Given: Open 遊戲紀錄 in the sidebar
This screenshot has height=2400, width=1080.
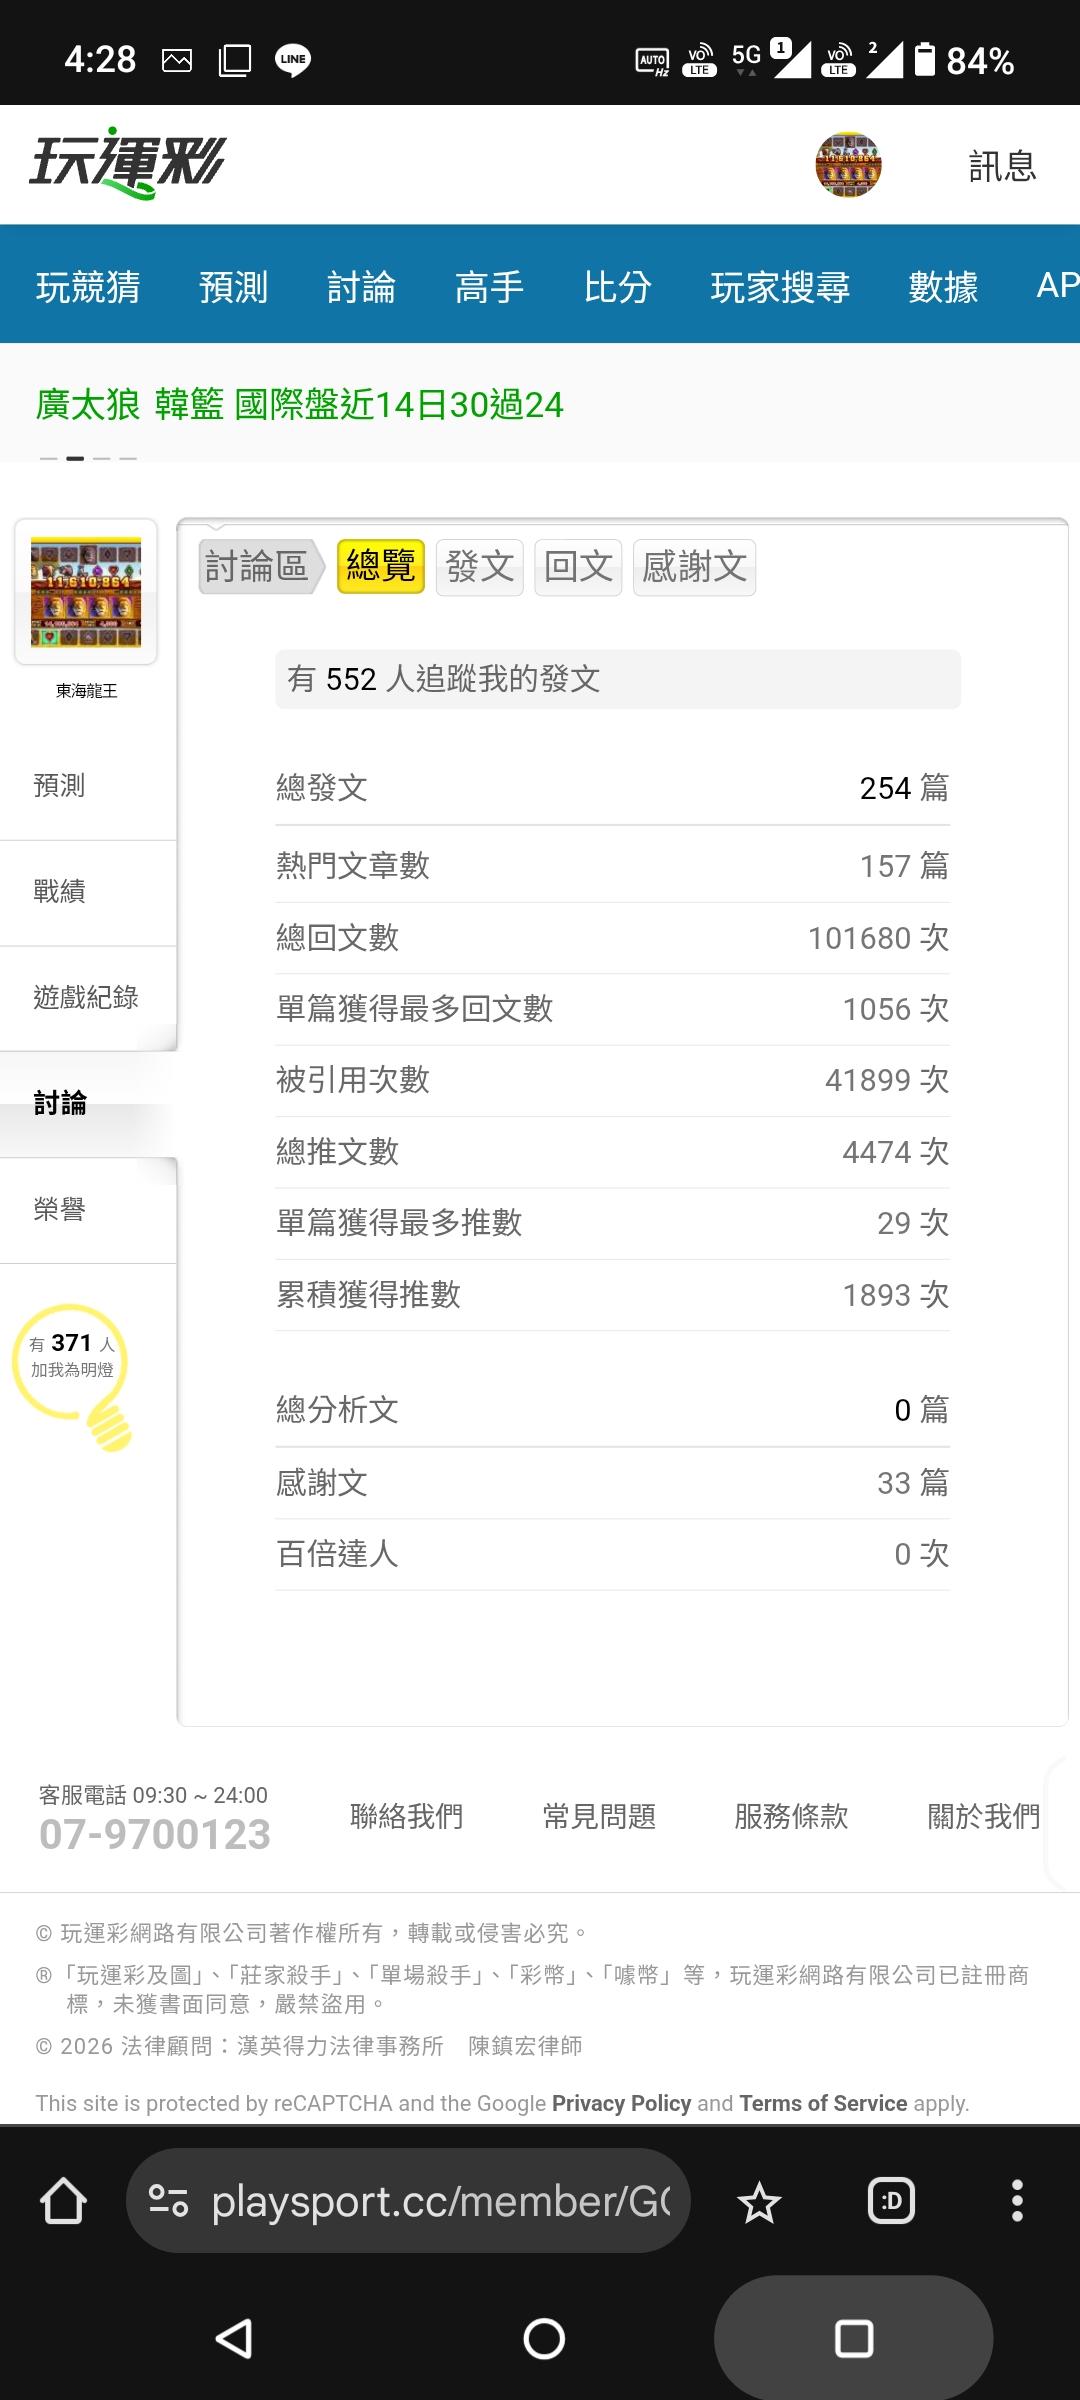Looking at the screenshot, I should pos(86,997).
